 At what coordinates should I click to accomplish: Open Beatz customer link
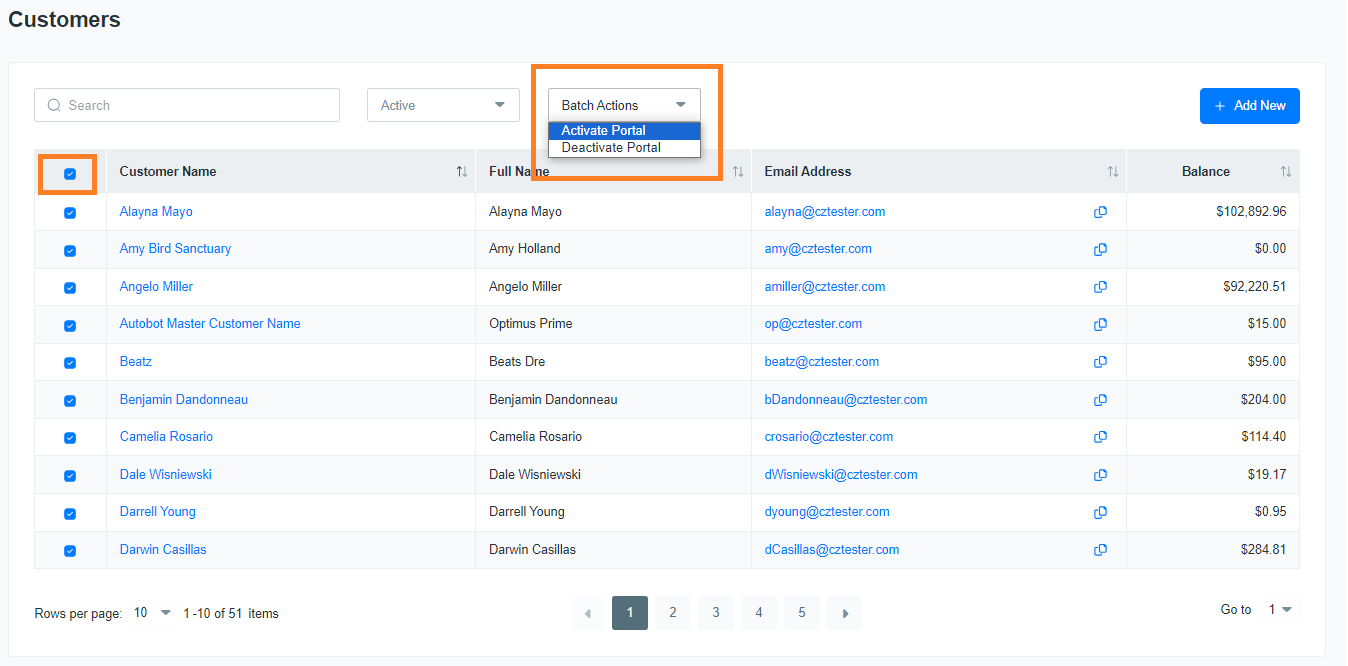(x=136, y=362)
